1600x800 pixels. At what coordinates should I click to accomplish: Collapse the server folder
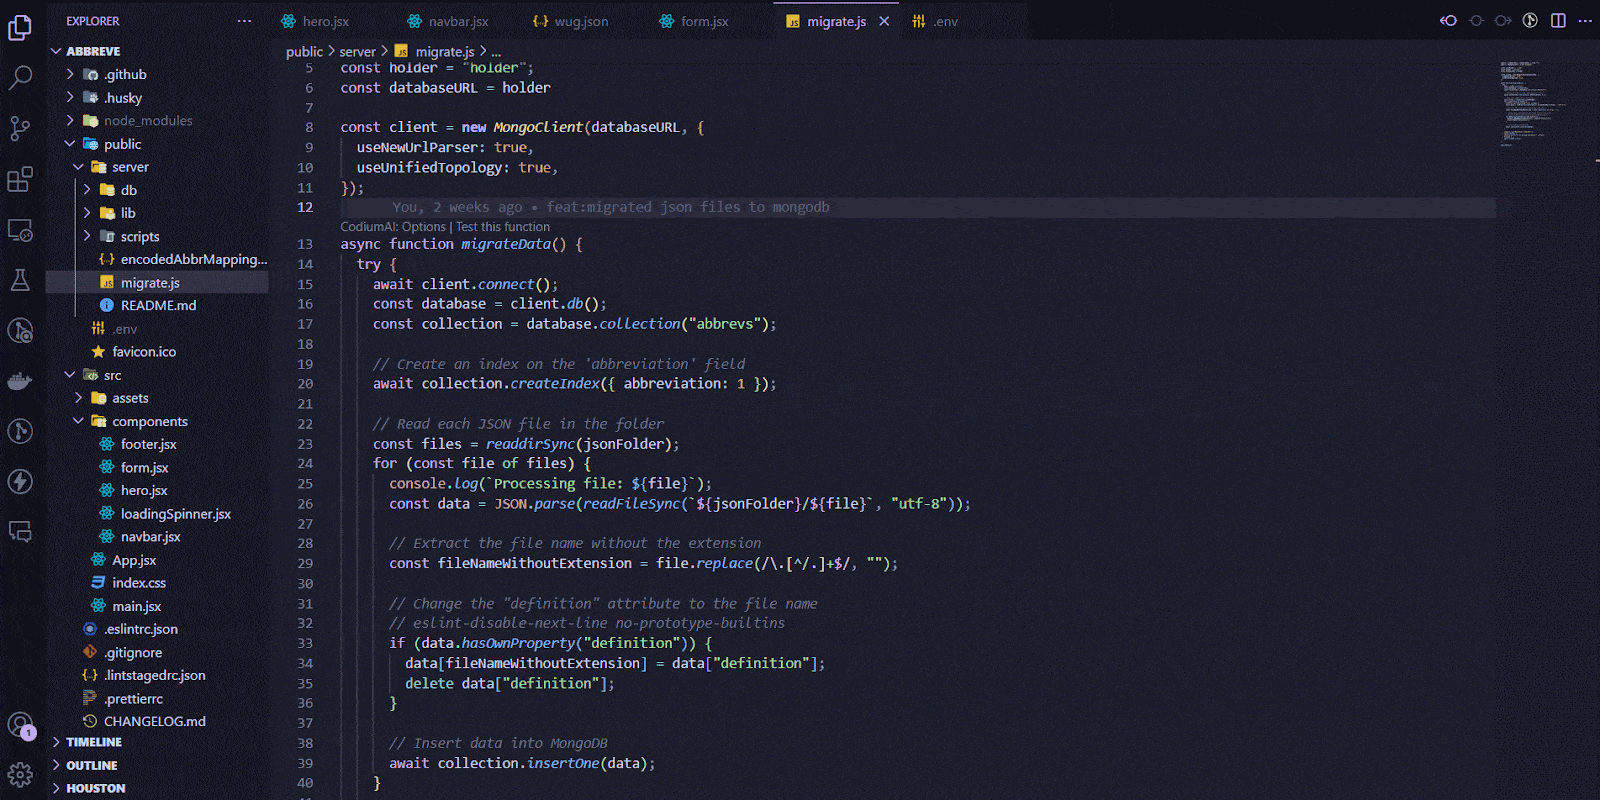(x=130, y=167)
